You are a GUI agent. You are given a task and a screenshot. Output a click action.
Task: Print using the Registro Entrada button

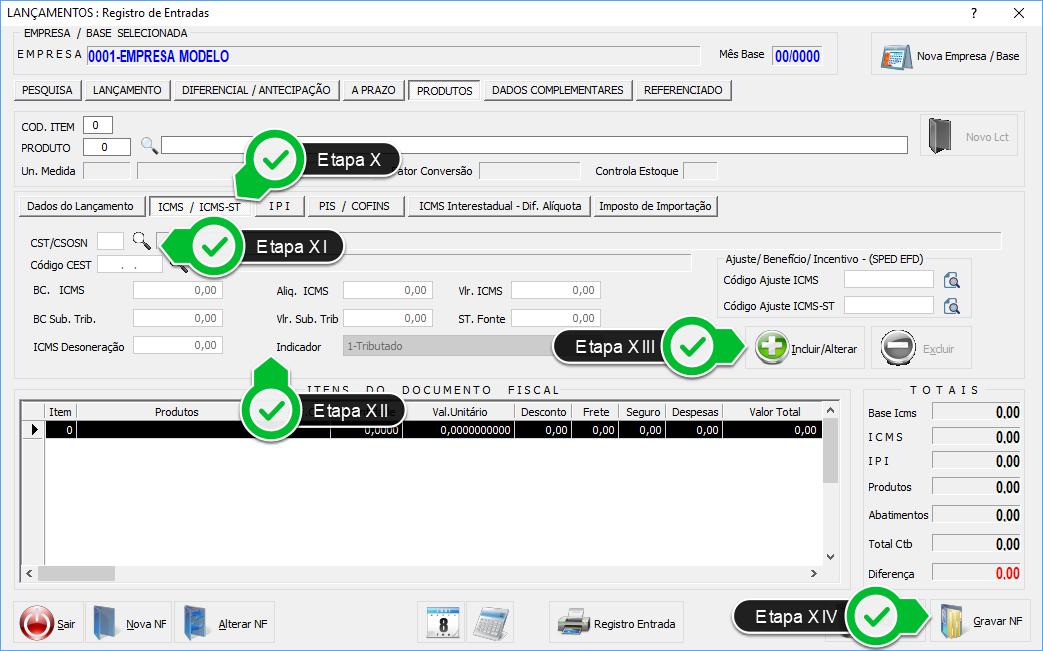point(617,623)
